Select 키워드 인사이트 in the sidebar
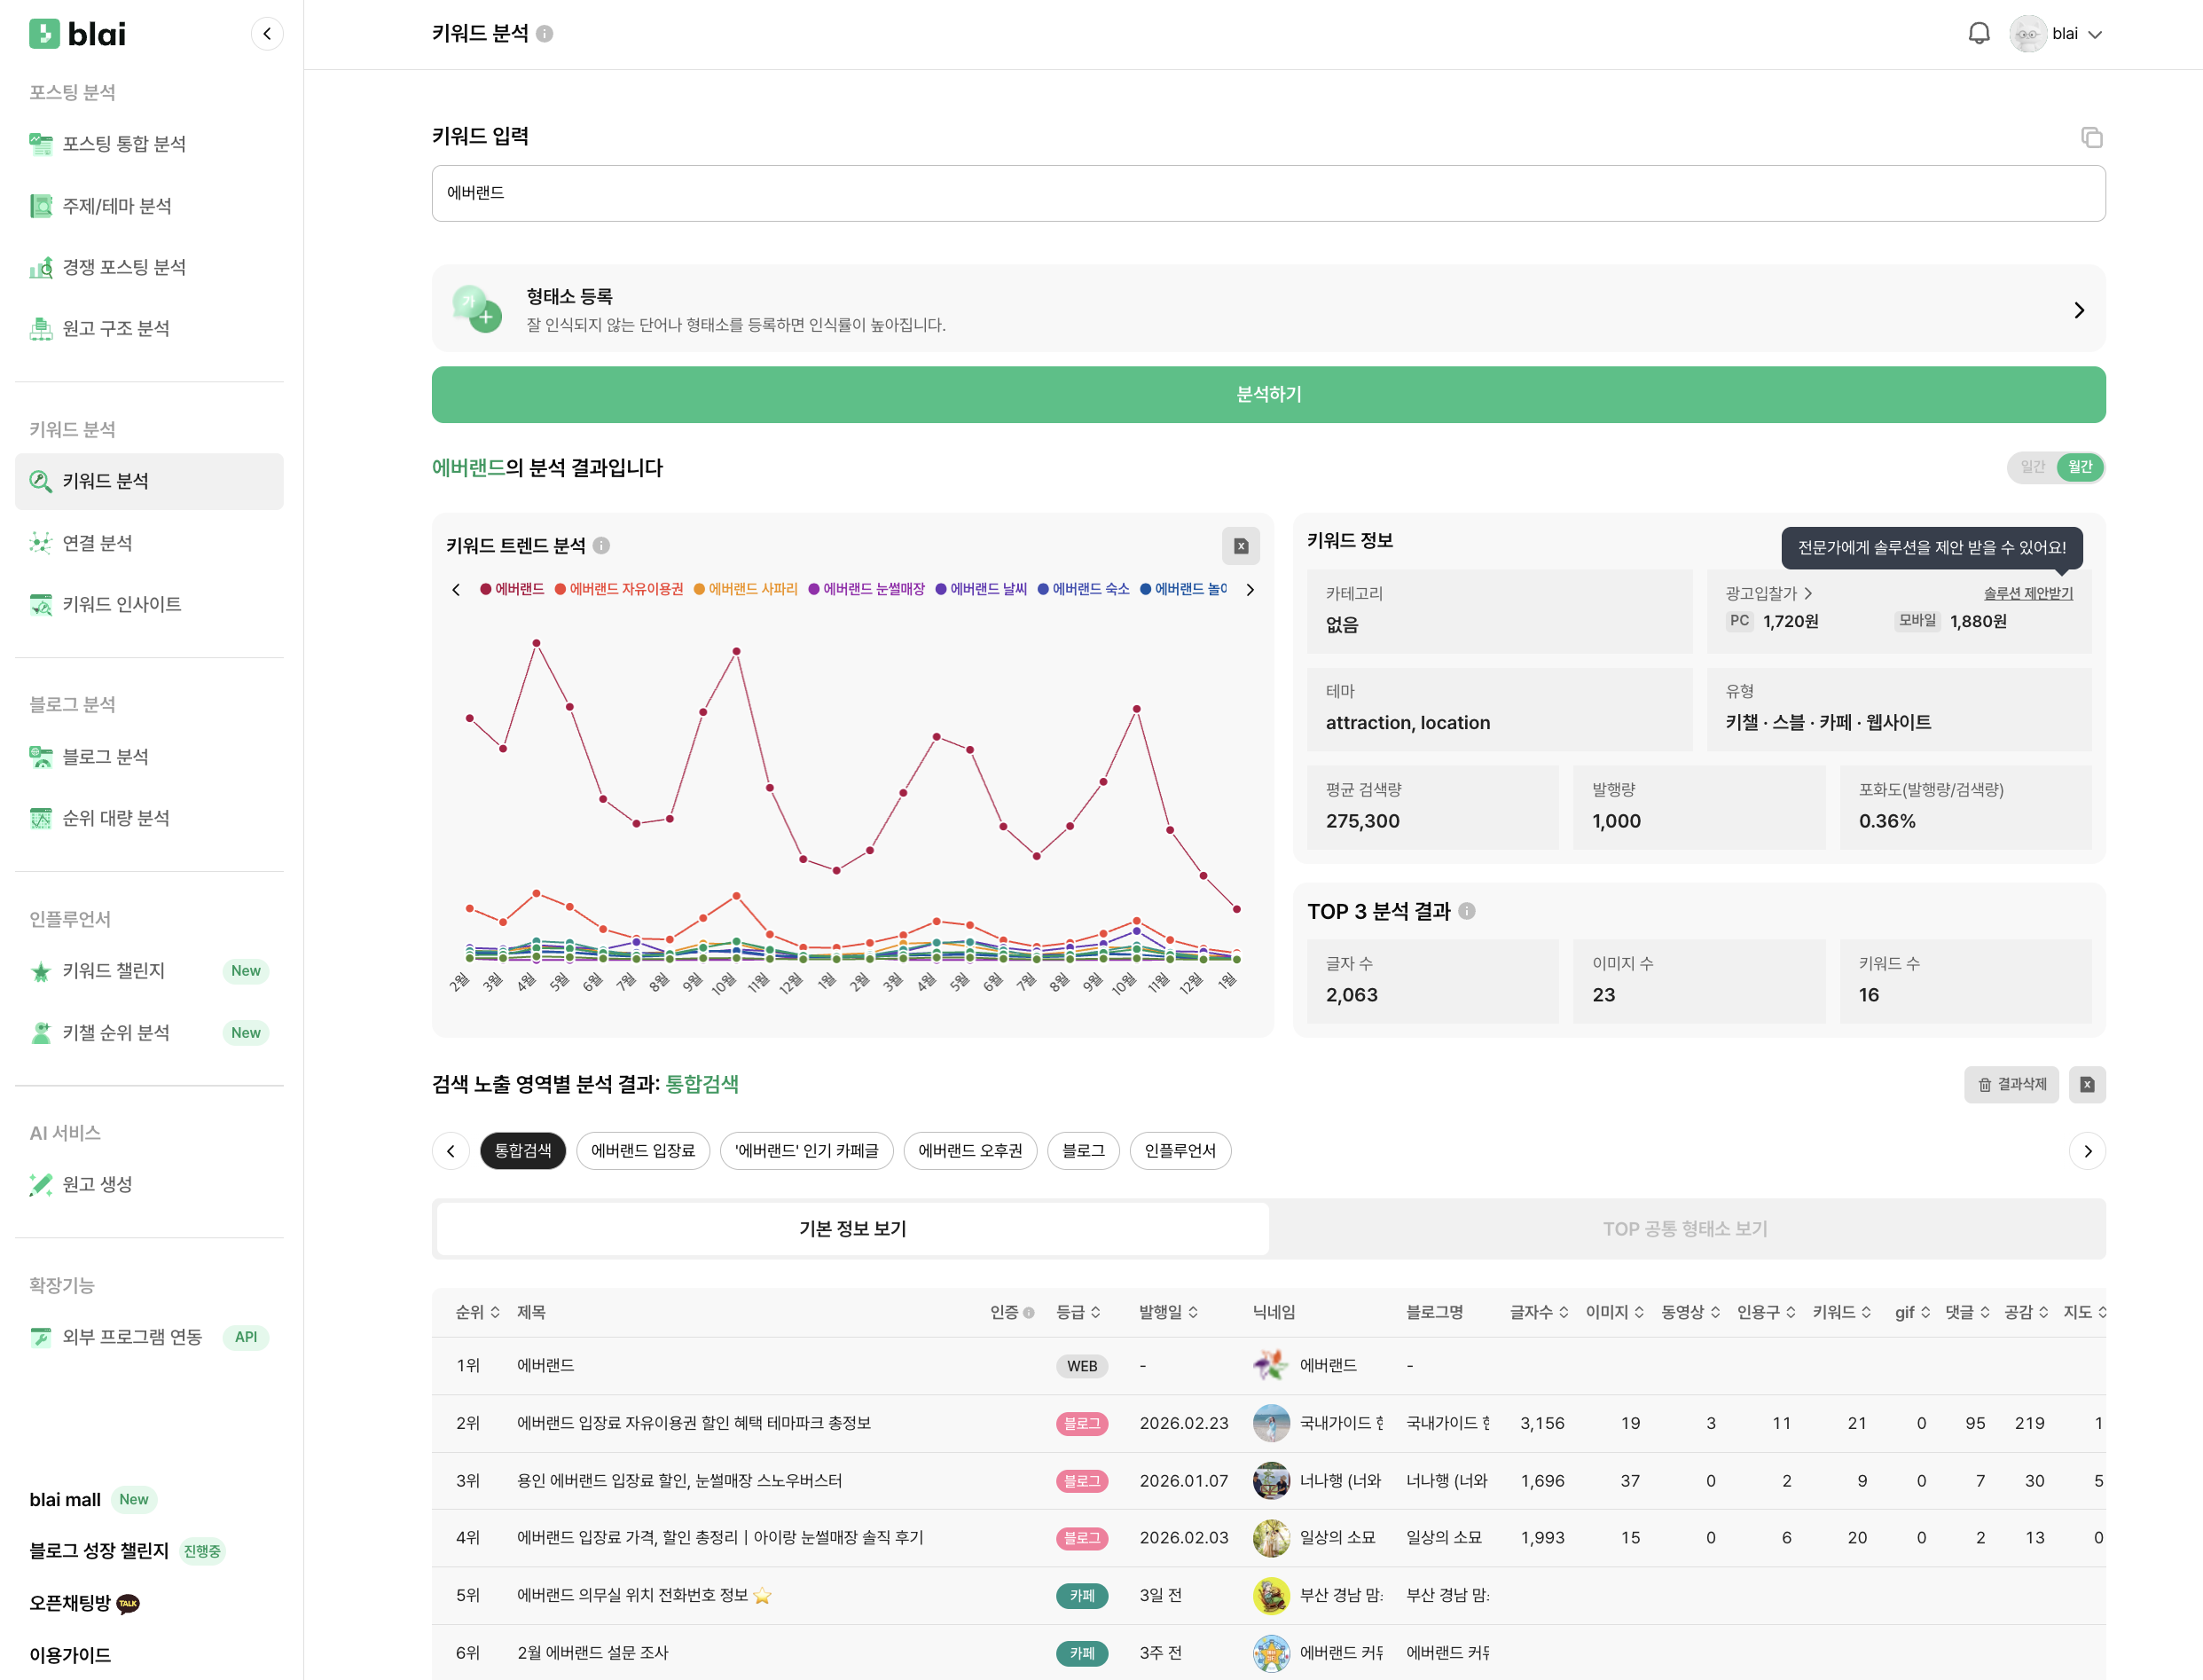Image resolution: width=2203 pixels, height=1680 pixels. point(122,603)
